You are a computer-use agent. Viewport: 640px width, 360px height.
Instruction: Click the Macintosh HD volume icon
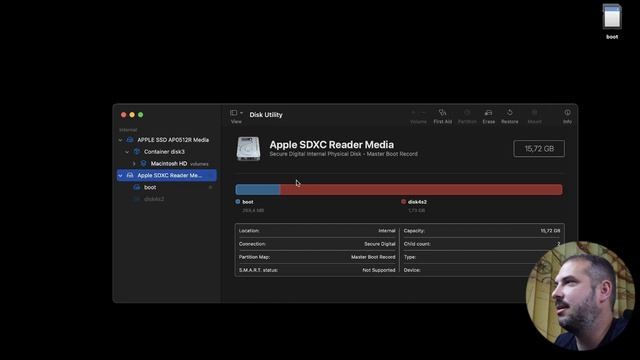point(143,164)
